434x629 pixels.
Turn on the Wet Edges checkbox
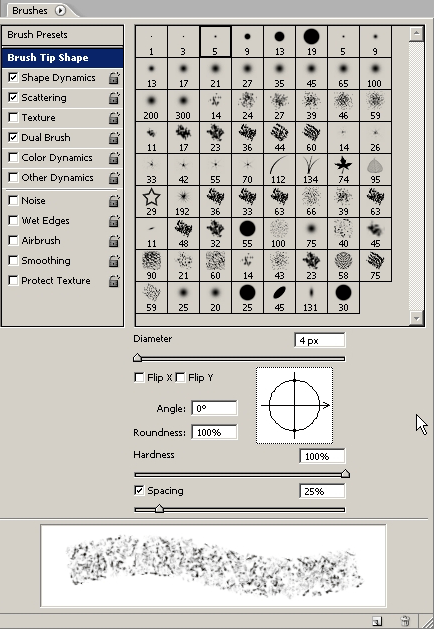13,220
